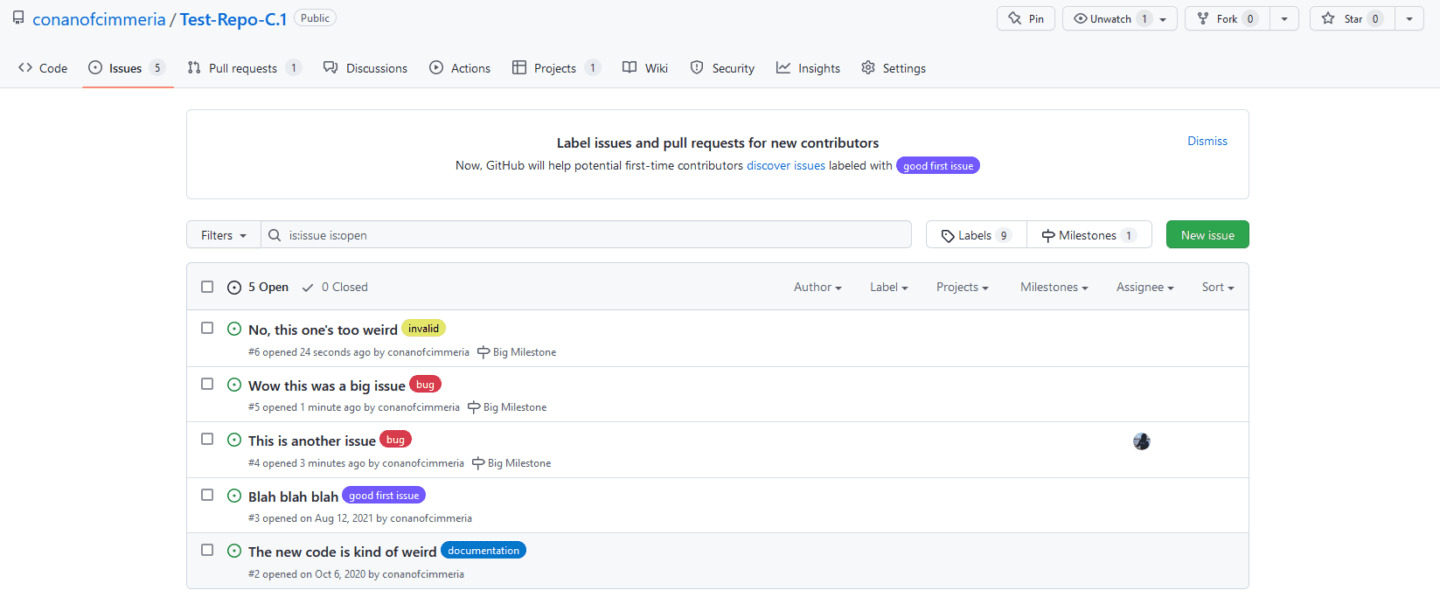1440x604 pixels.
Task: Click the tag icon on the Labels button
Action: point(948,234)
